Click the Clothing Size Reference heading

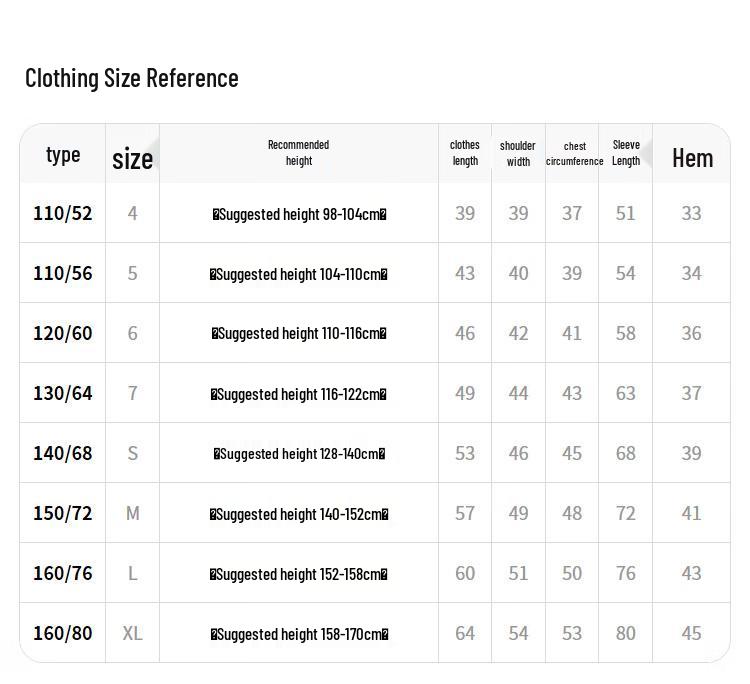[132, 78]
